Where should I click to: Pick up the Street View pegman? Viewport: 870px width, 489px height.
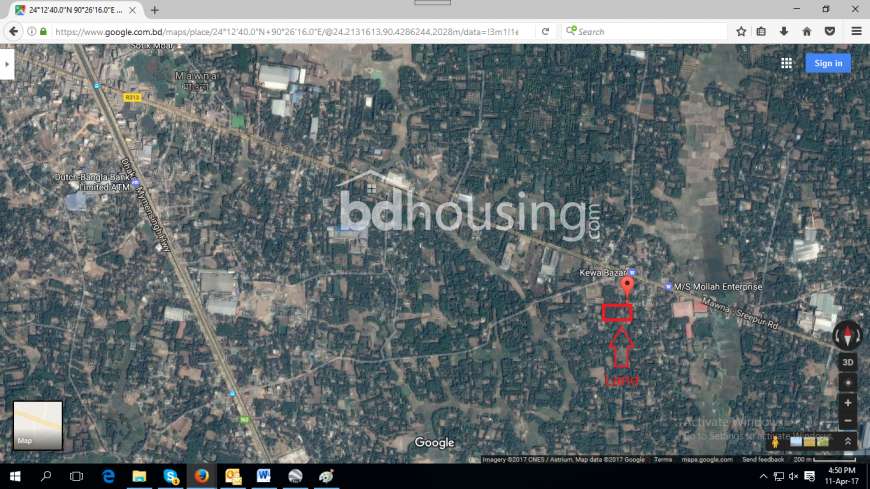click(x=775, y=442)
